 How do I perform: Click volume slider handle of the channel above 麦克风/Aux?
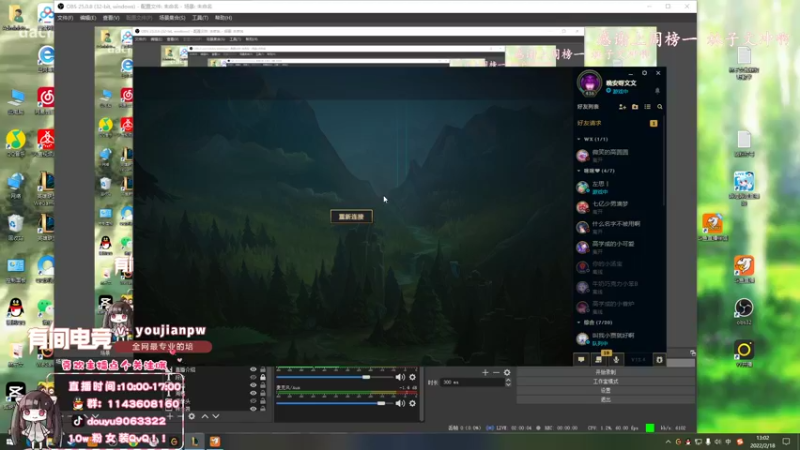(x=366, y=377)
